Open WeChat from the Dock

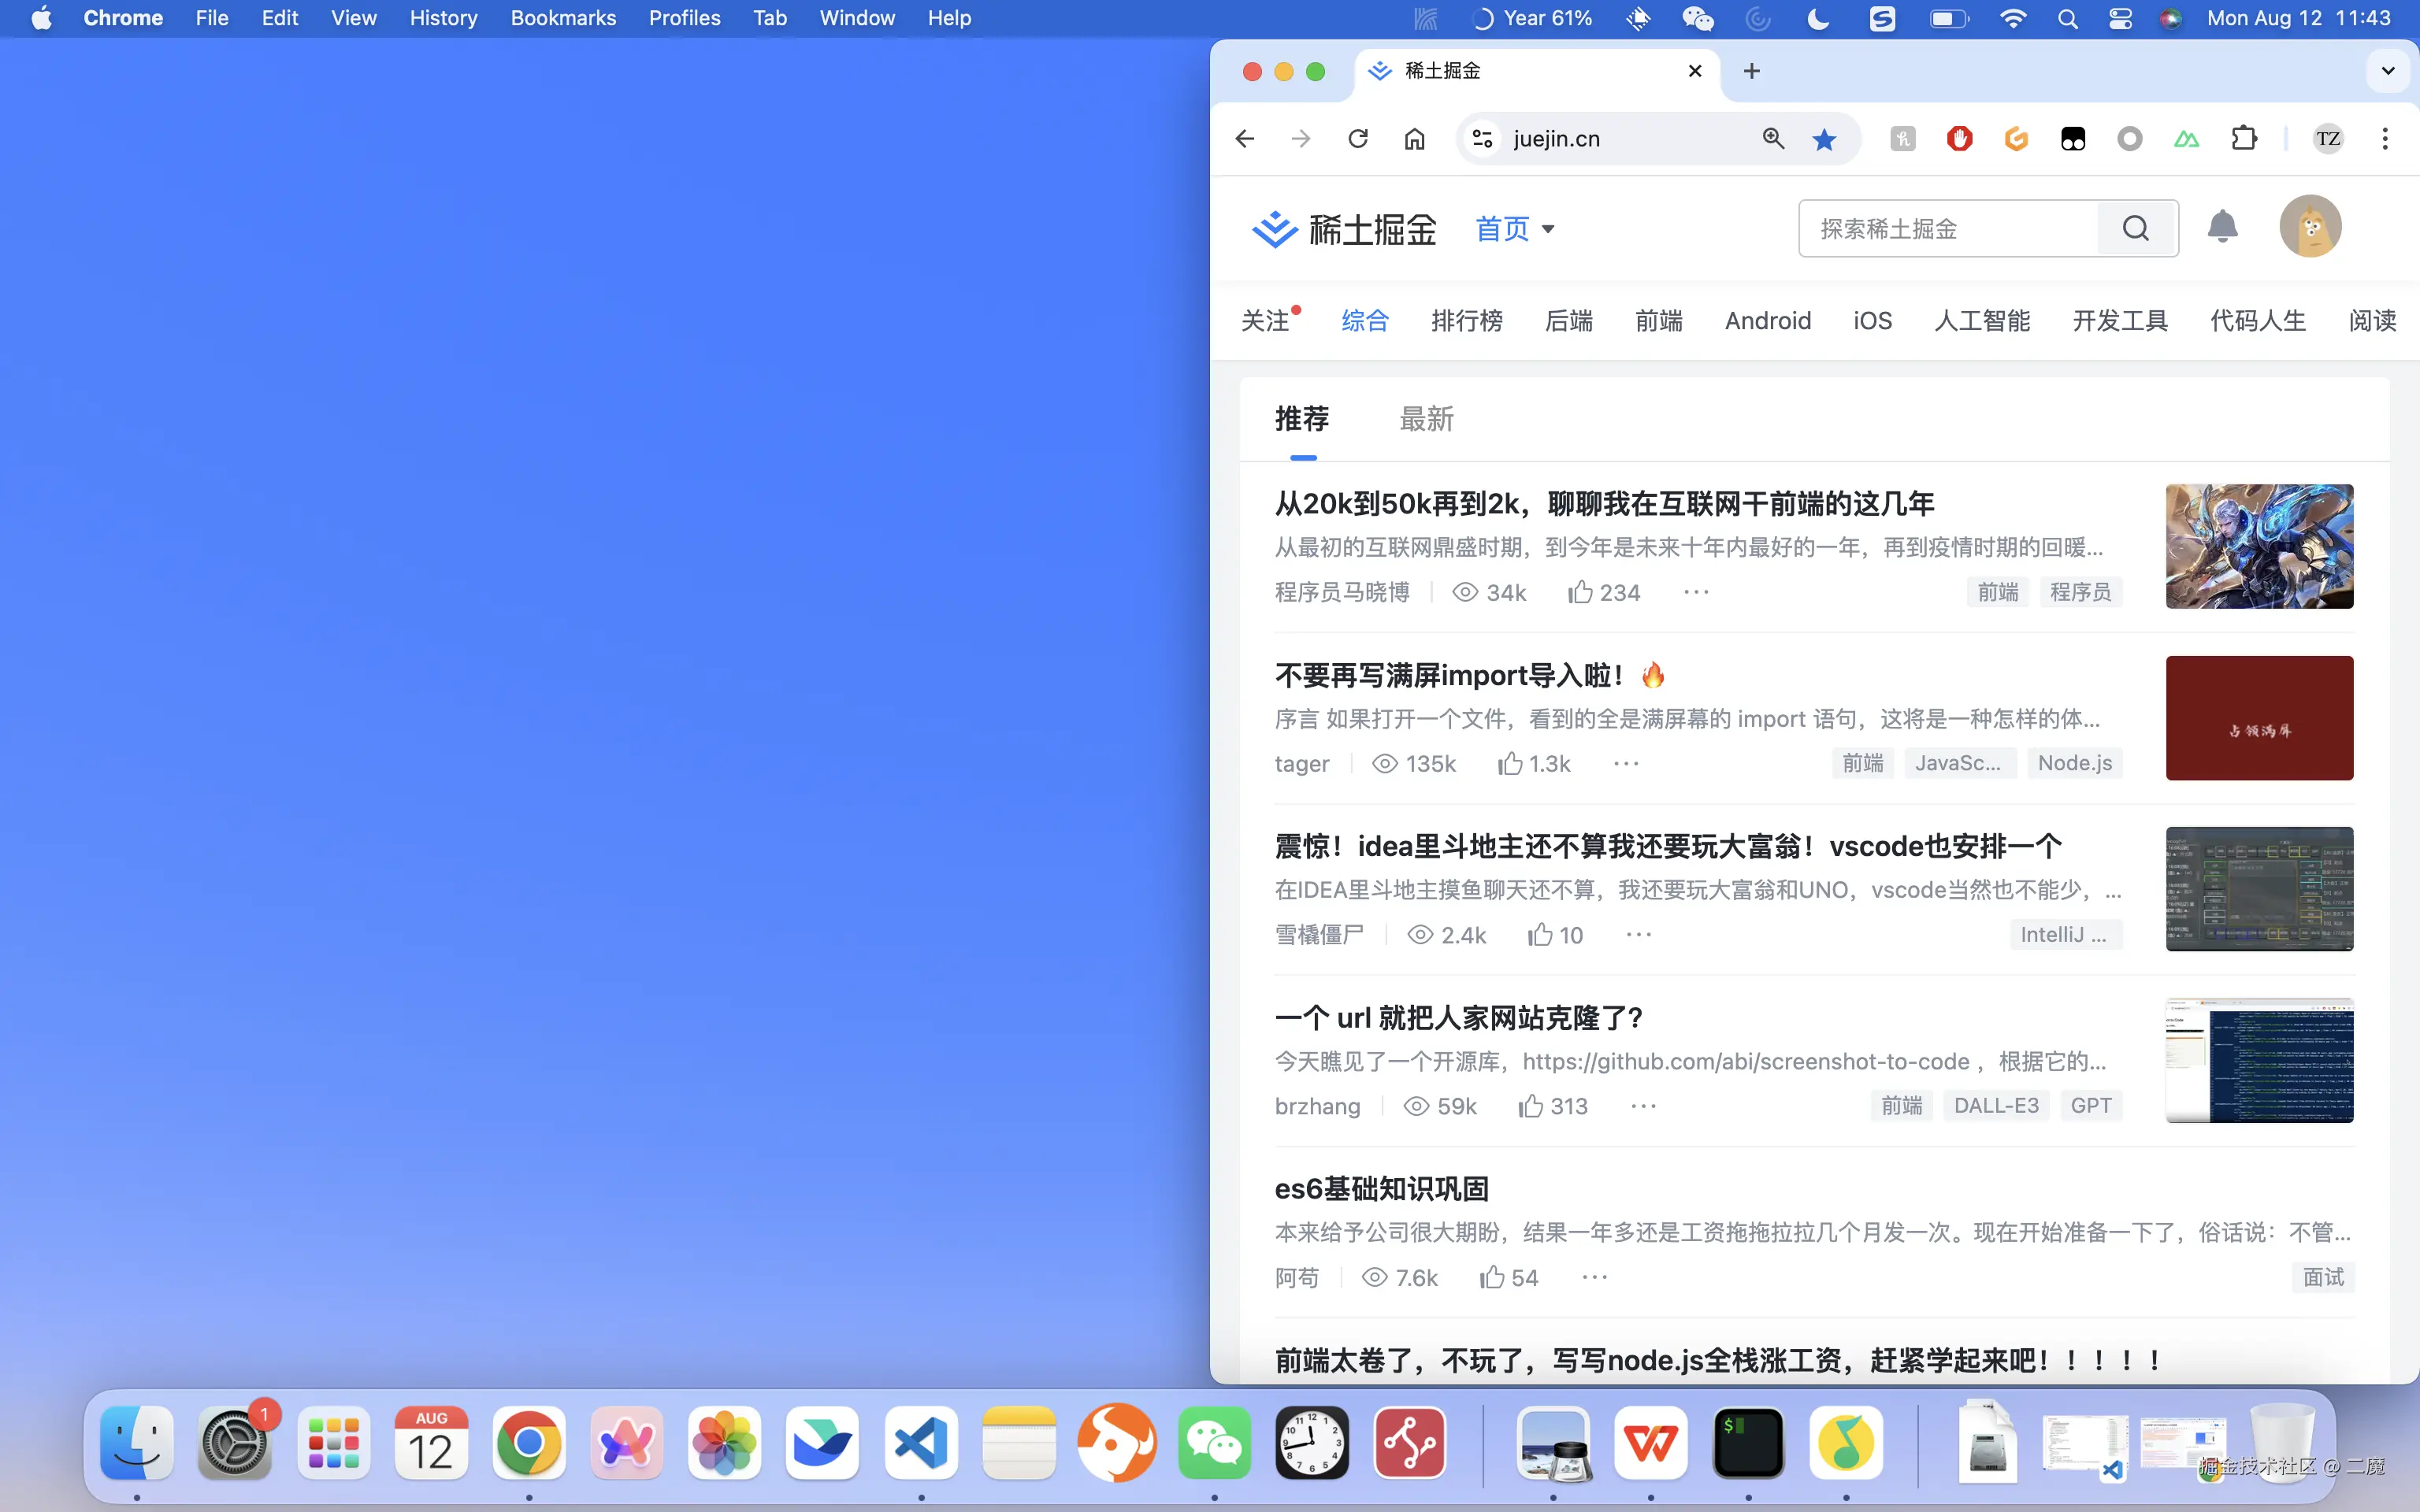point(1213,1443)
